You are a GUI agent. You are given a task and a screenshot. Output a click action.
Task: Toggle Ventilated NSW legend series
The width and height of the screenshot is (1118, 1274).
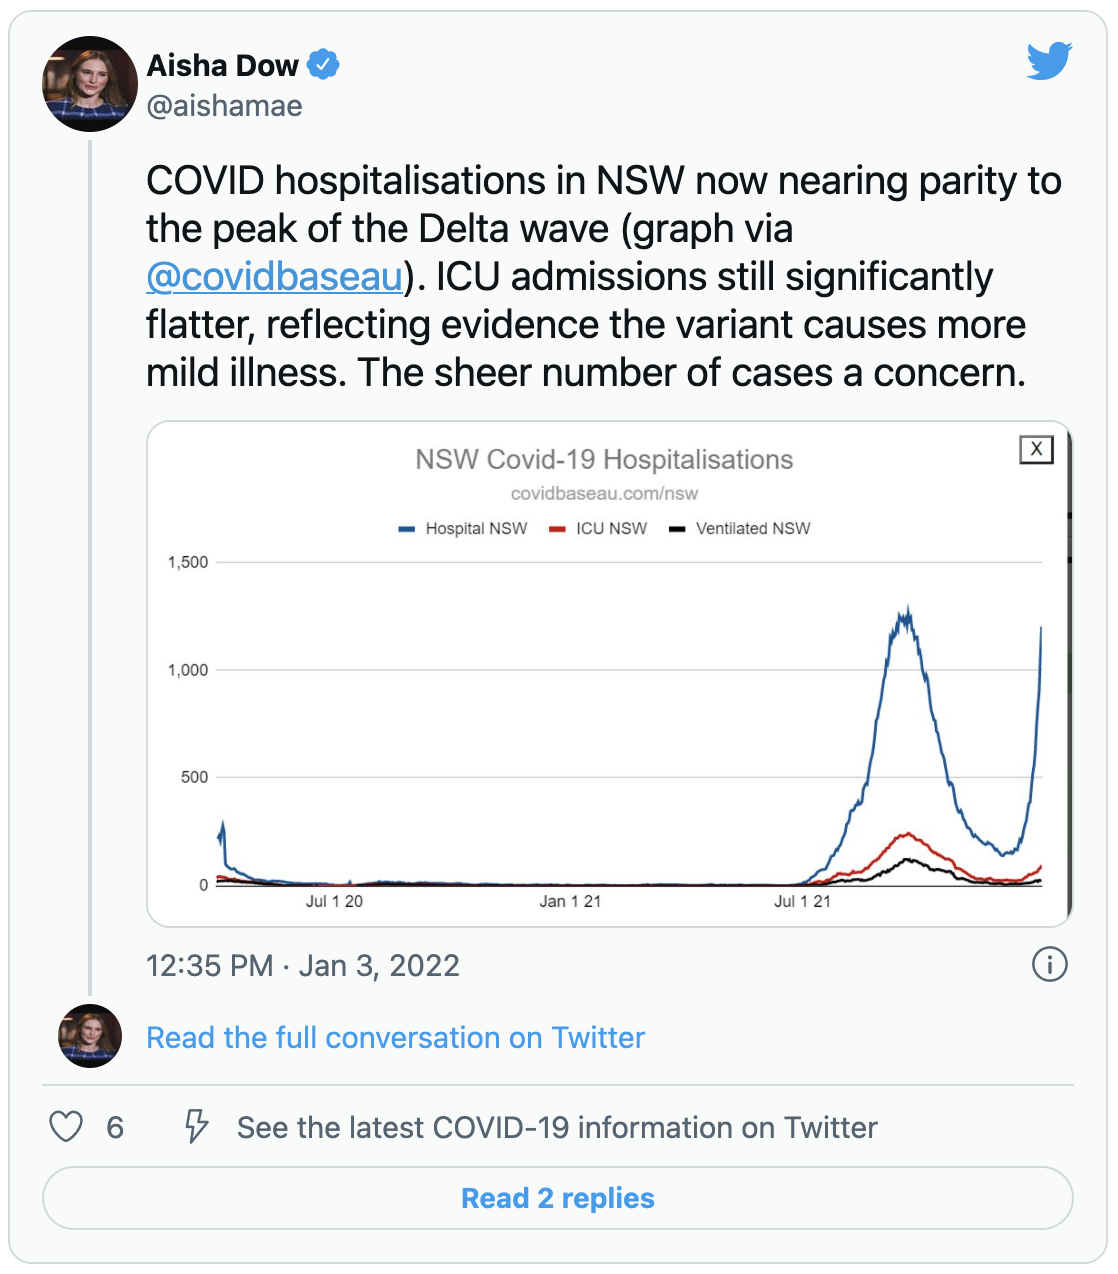pyautogui.click(x=740, y=529)
